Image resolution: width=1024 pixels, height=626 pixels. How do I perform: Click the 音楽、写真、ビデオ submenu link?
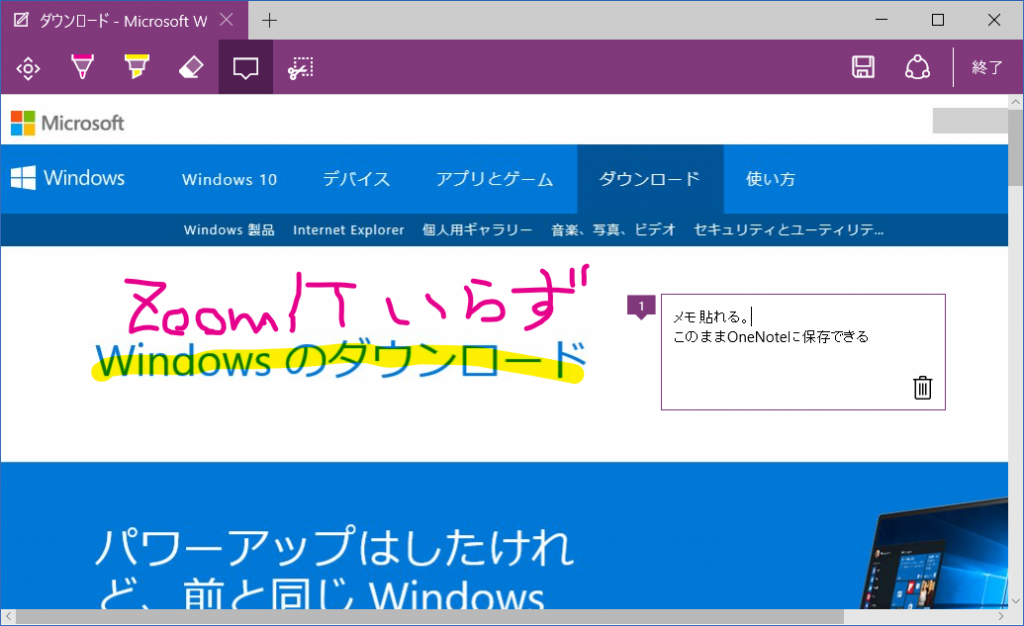coord(613,230)
